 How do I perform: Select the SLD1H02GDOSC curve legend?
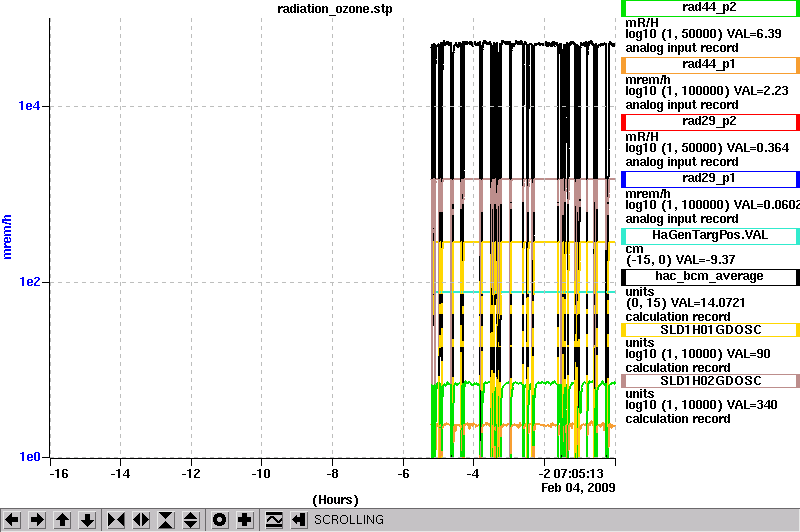click(x=710, y=381)
